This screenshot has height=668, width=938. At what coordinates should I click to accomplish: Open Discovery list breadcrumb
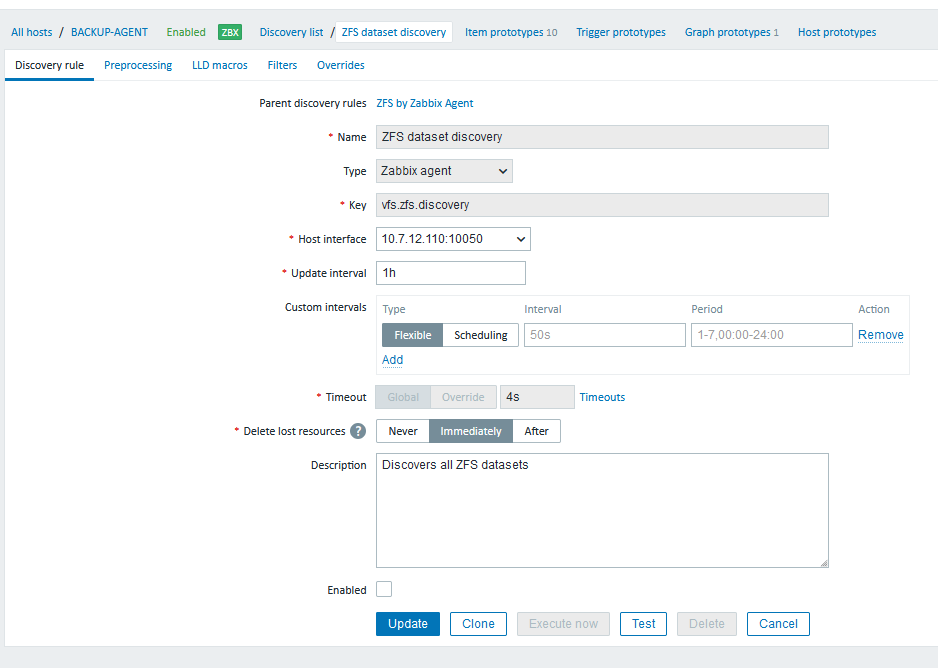tap(291, 32)
